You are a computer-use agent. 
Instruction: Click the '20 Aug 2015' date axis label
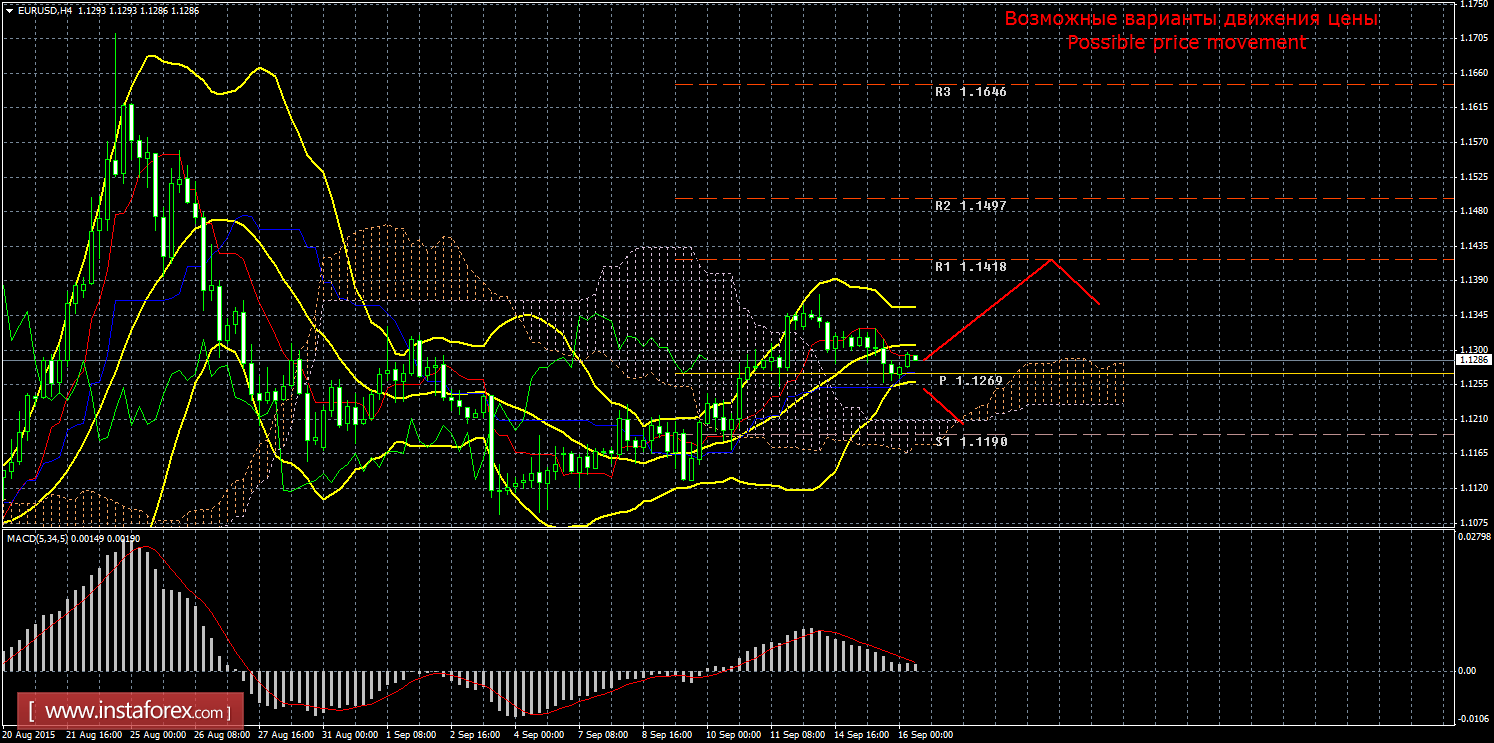tap(29, 735)
